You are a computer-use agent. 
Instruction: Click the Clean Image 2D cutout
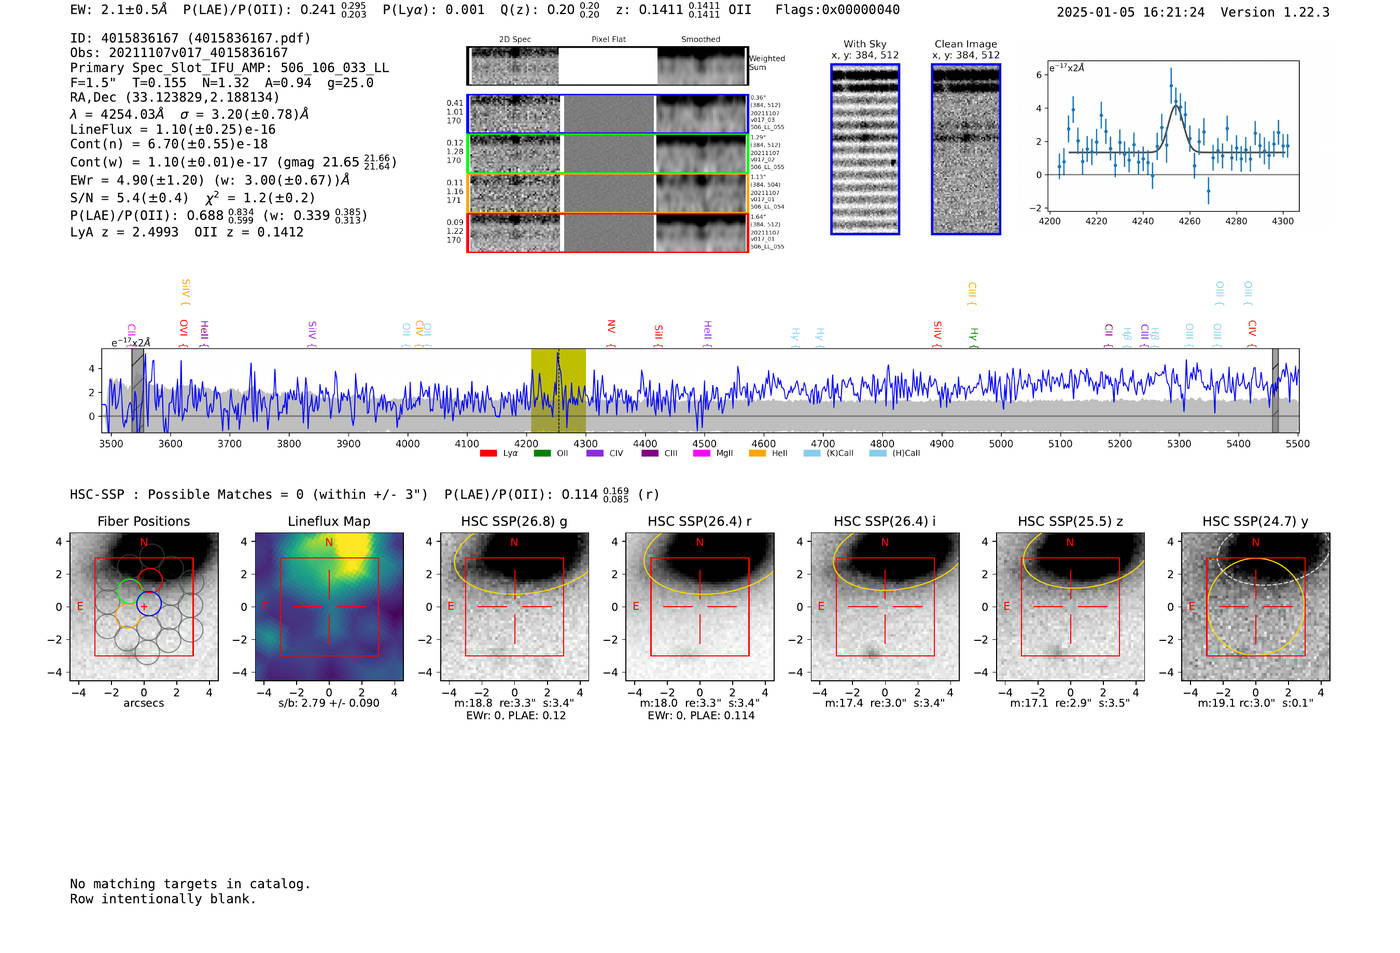click(x=966, y=149)
